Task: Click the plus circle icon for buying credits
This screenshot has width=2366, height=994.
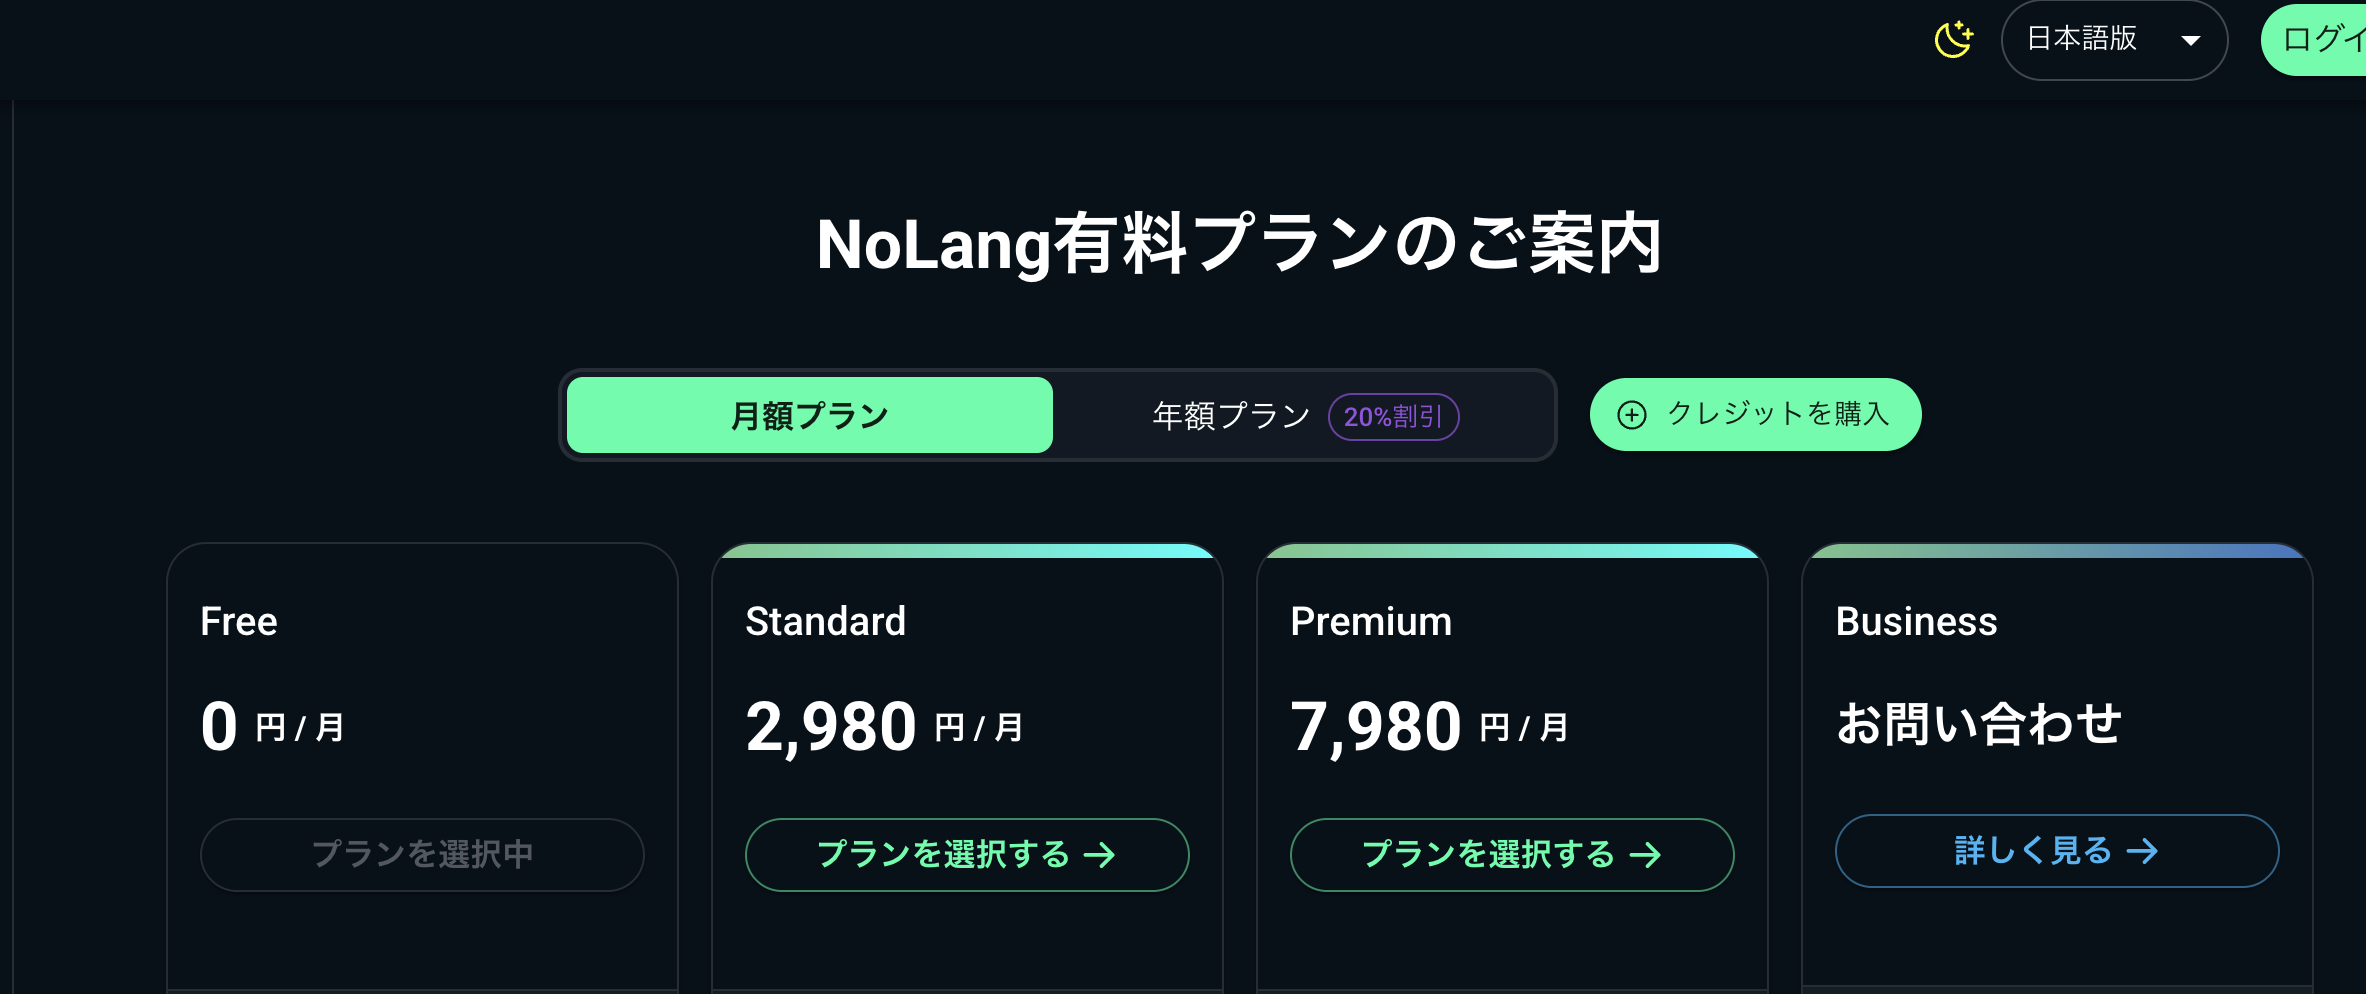Action: point(1632,415)
